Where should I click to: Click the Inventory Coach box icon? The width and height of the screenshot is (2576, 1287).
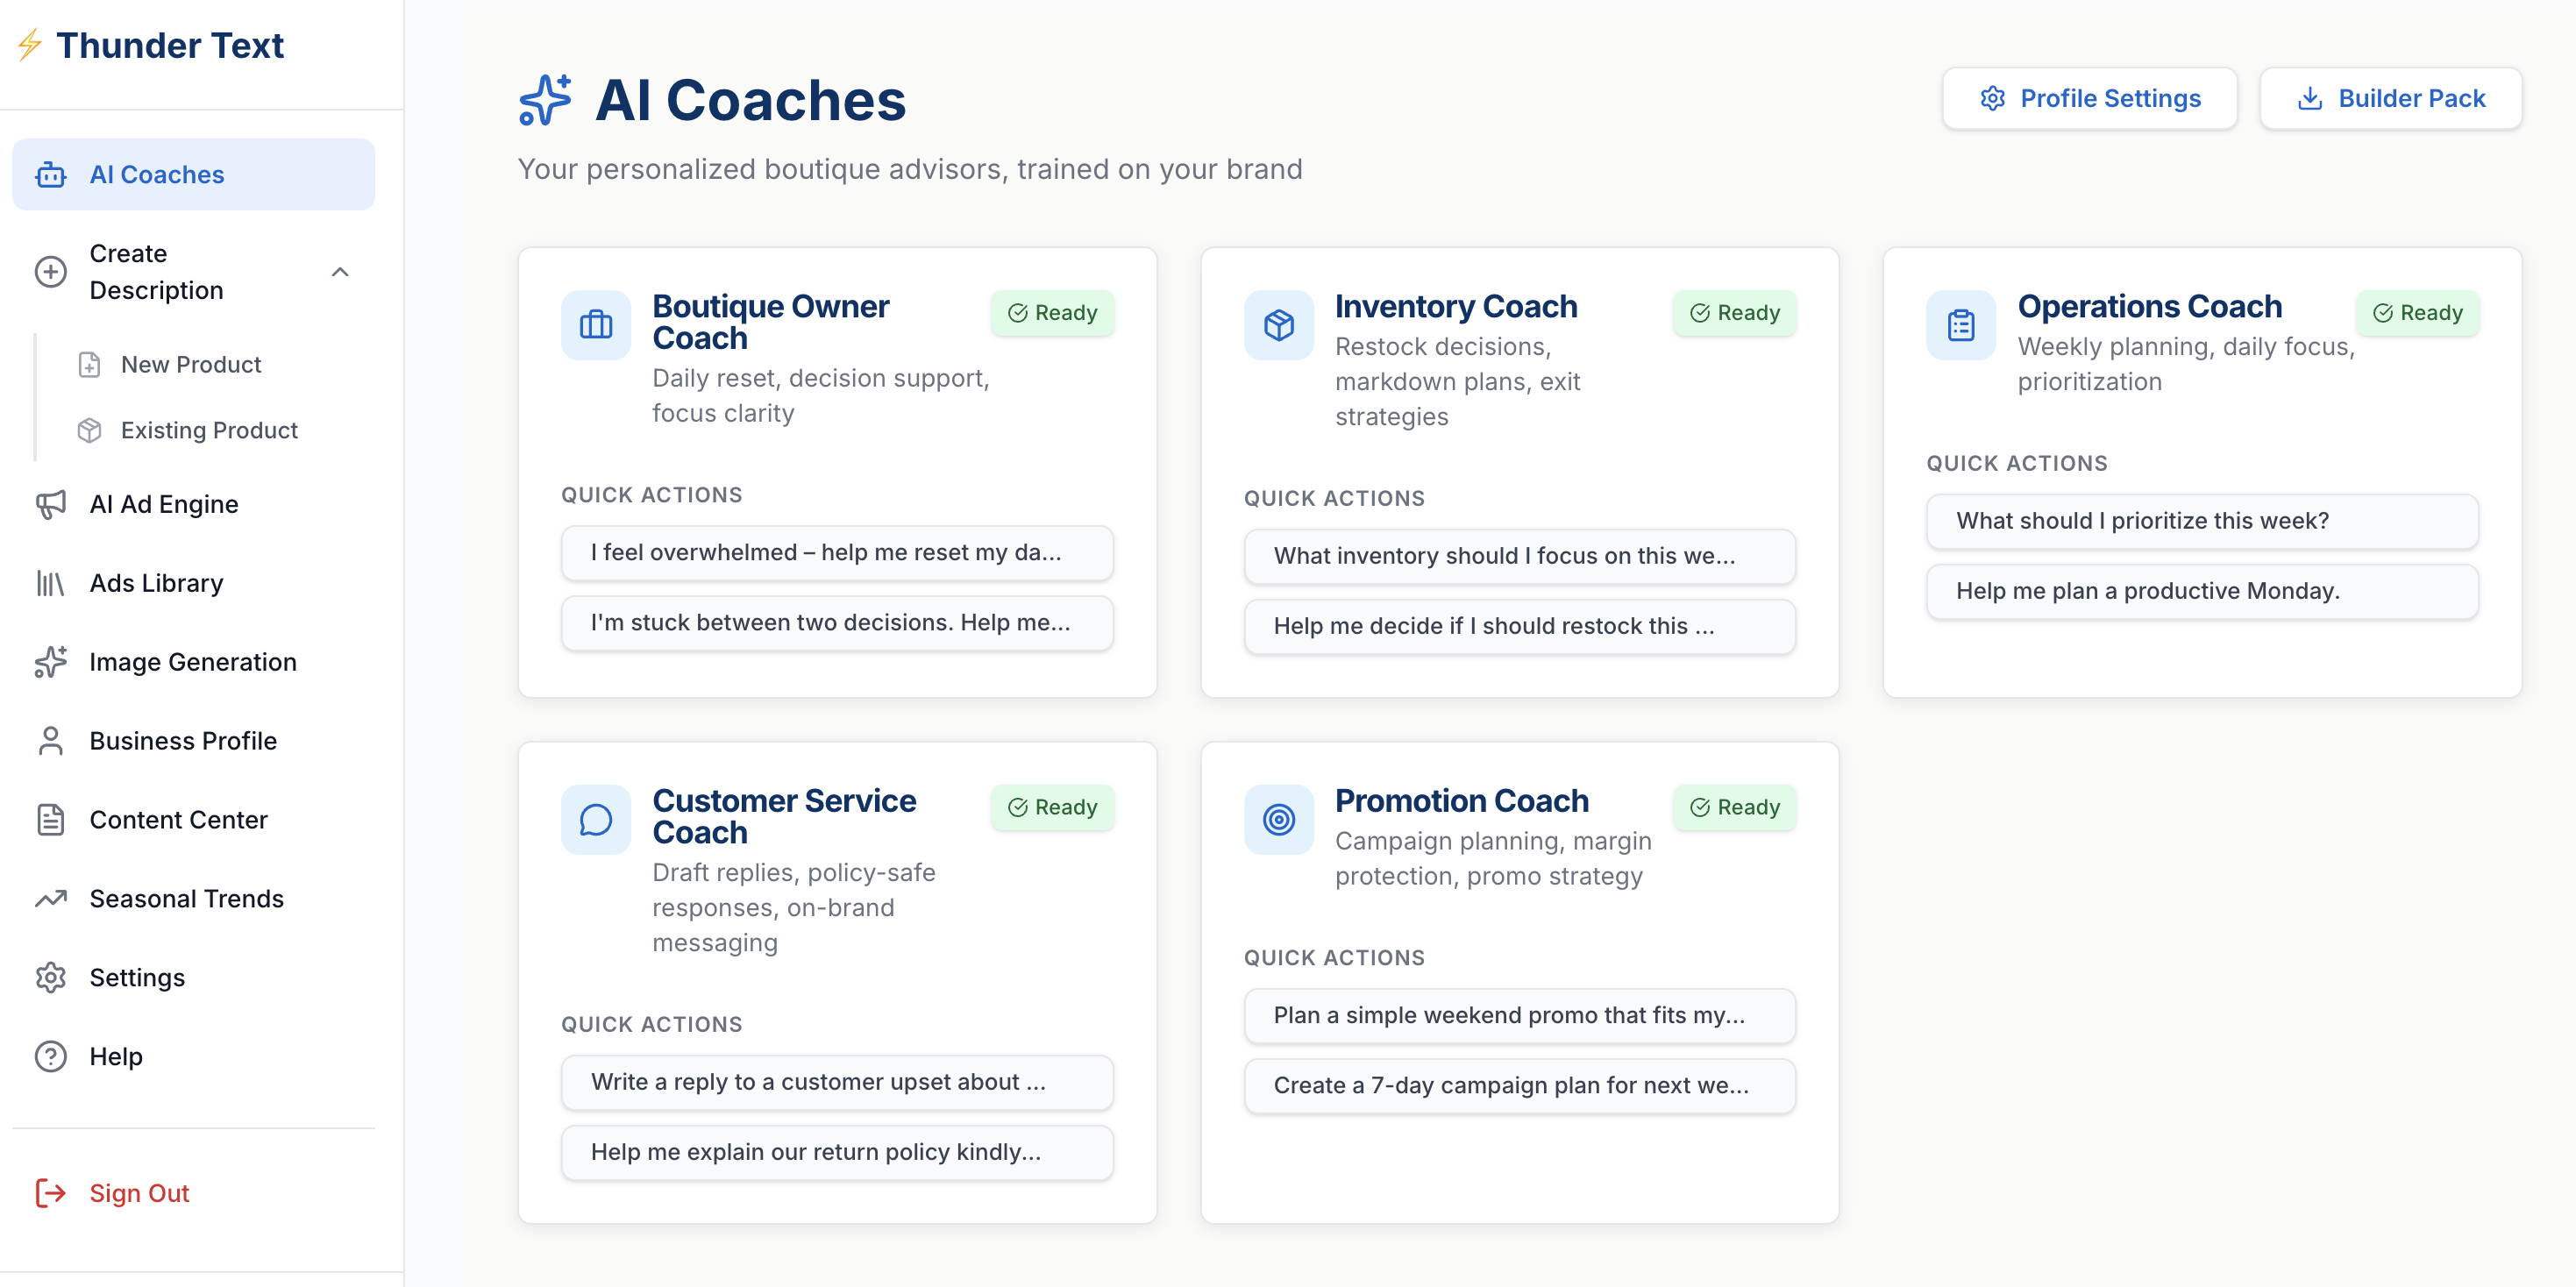(x=1278, y=324)
